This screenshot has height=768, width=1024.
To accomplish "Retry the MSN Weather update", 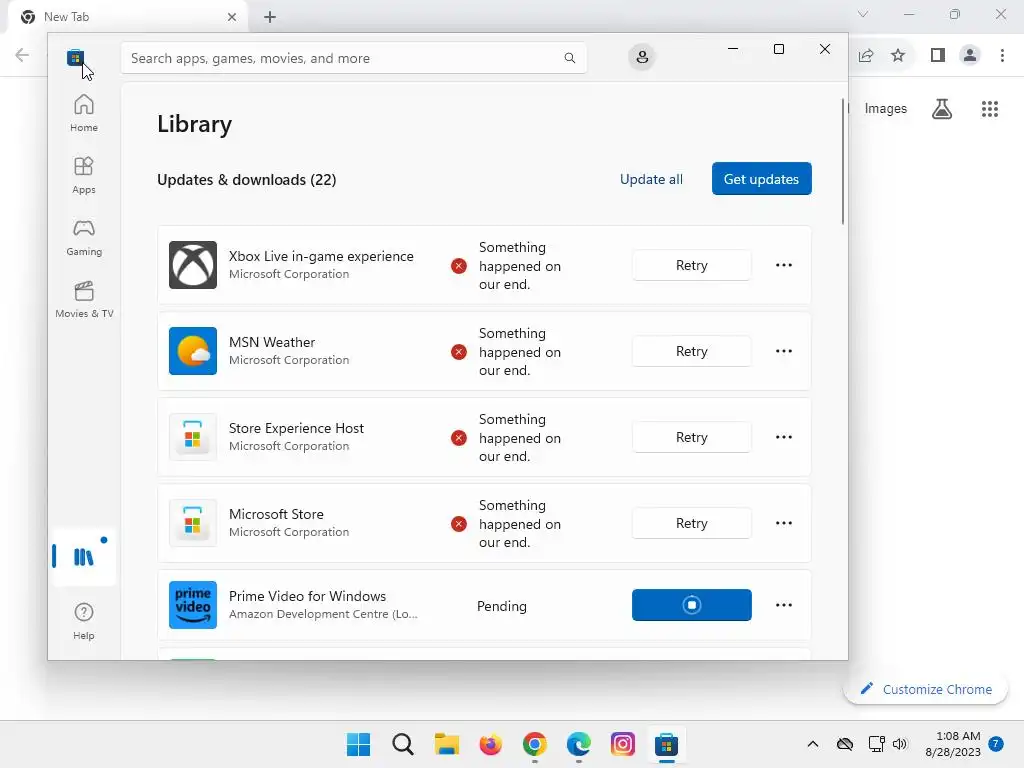I will pyautogui.click(x=692, y=351).
